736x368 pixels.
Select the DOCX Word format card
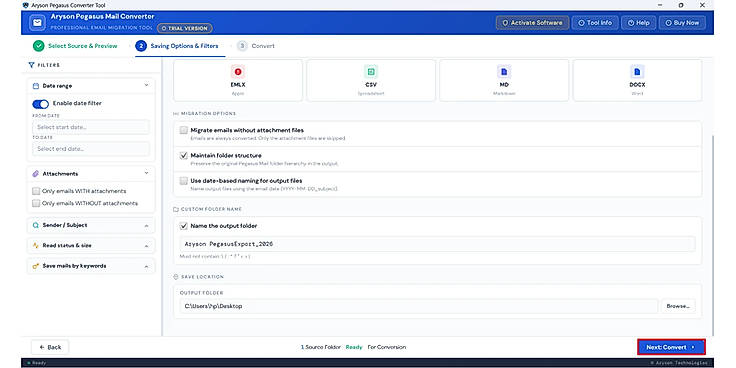point(637,80)
